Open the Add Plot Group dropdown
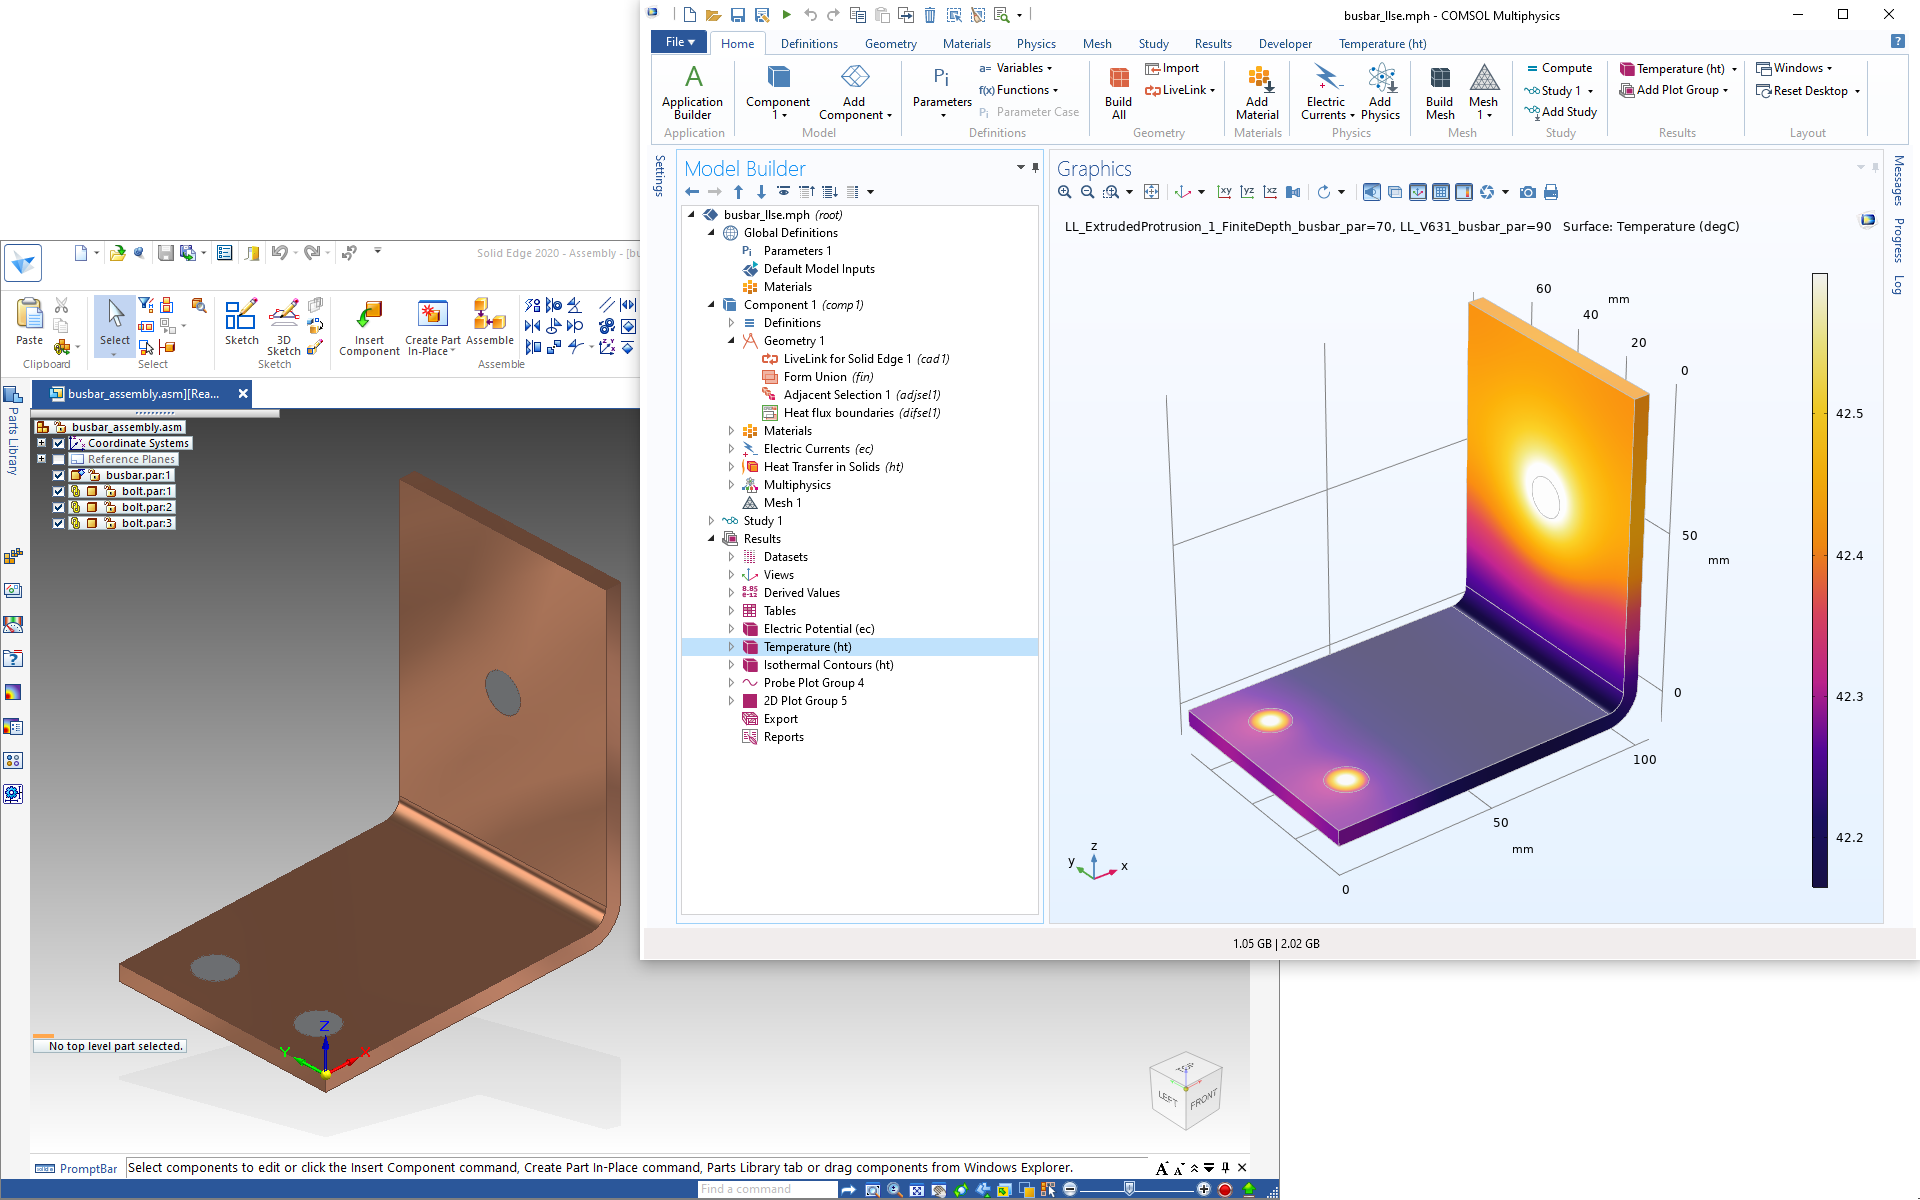 [x=1675, y=90]
